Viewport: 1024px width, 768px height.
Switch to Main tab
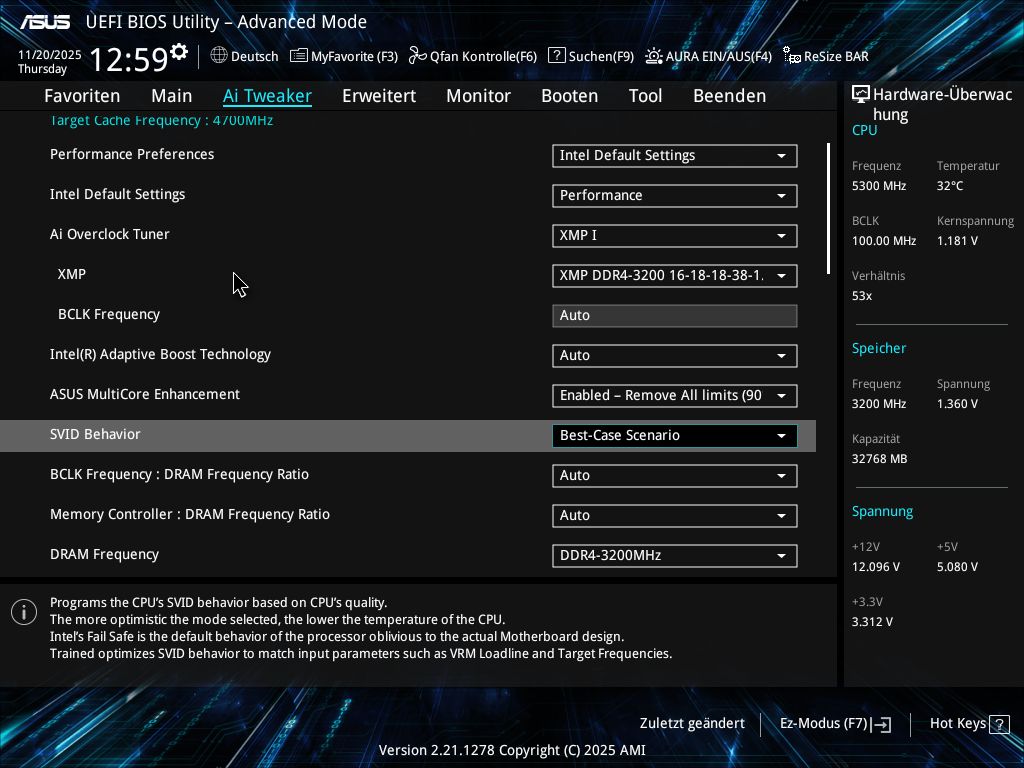[x=172, y=96]
